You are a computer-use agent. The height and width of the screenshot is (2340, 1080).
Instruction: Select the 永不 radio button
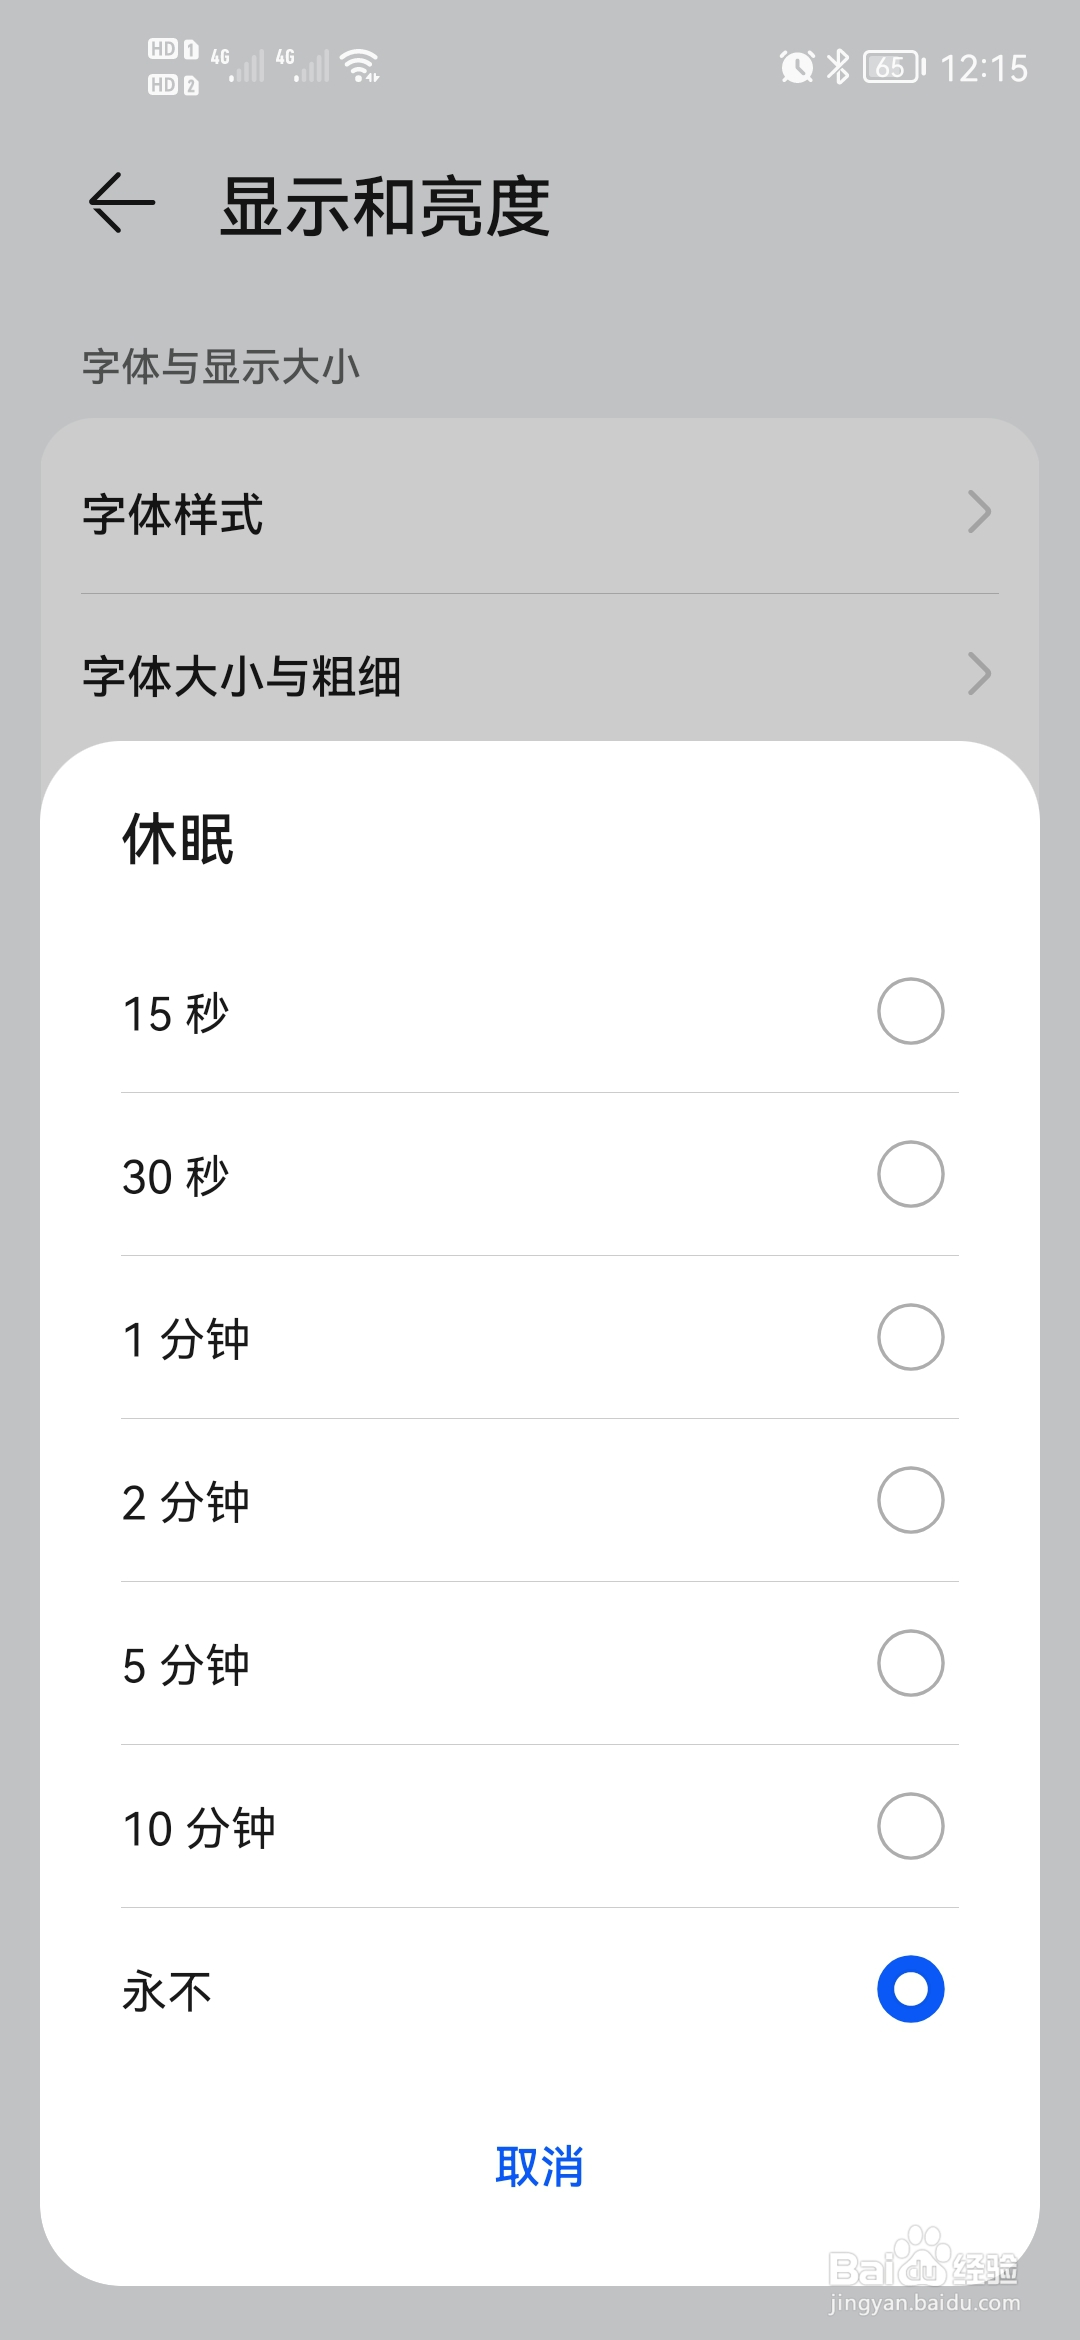(x=910, y=1989)
